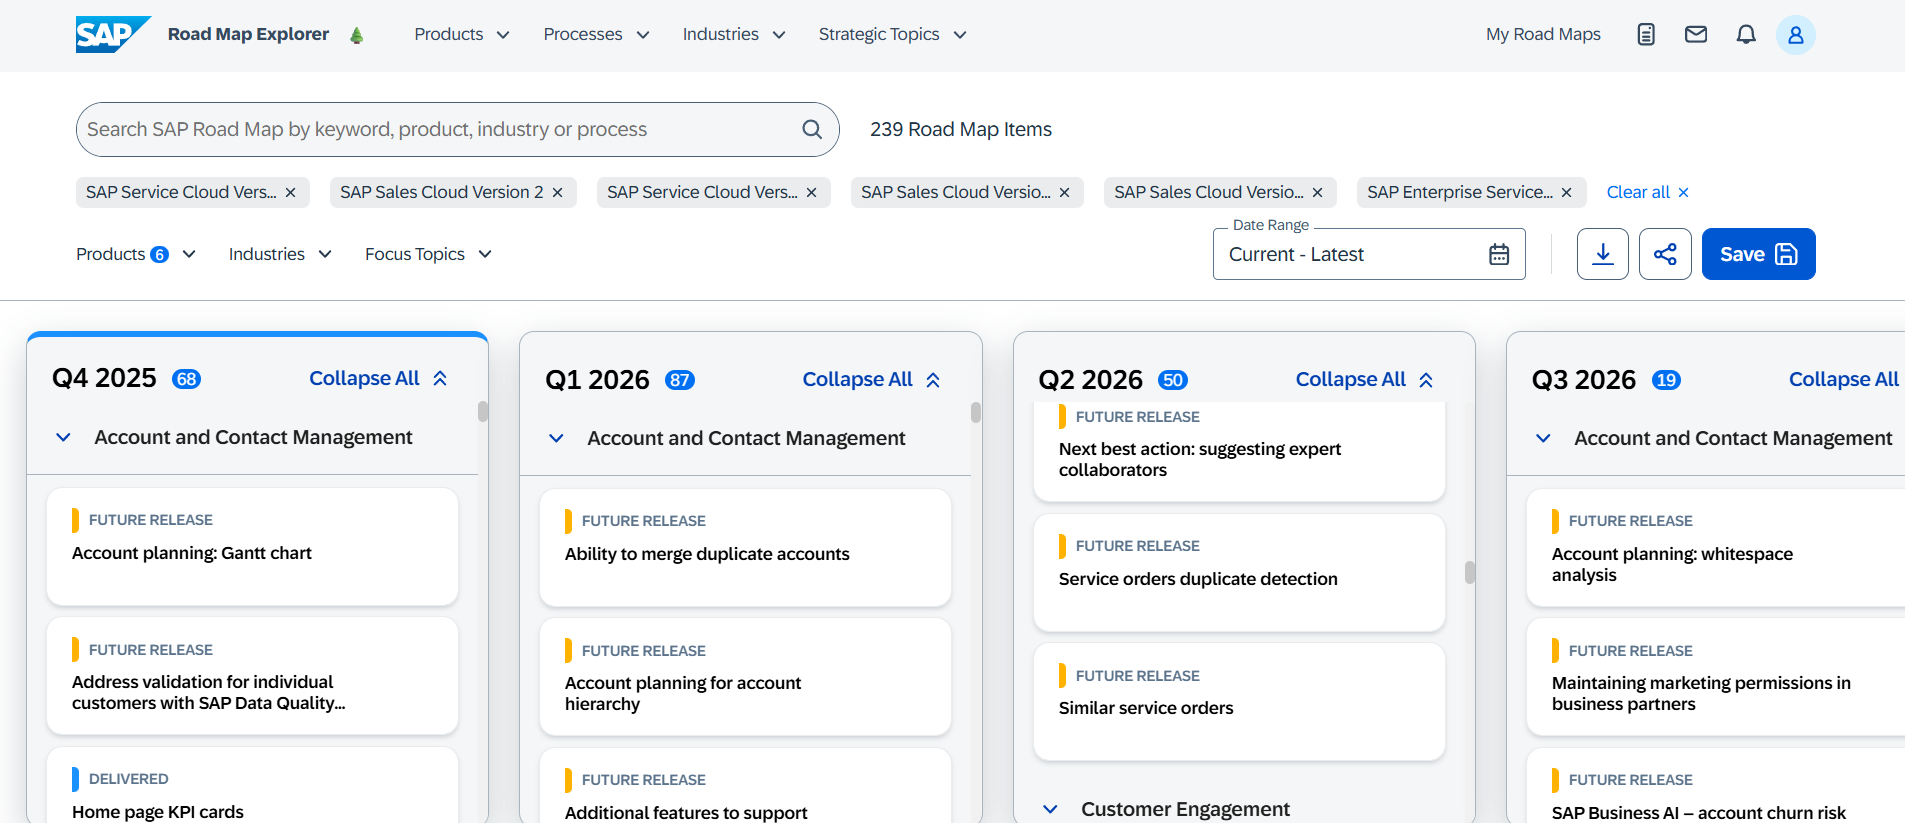Open the document list icon in header
The height and width of the screenshot is (823, 1905).
(1645, 35)
